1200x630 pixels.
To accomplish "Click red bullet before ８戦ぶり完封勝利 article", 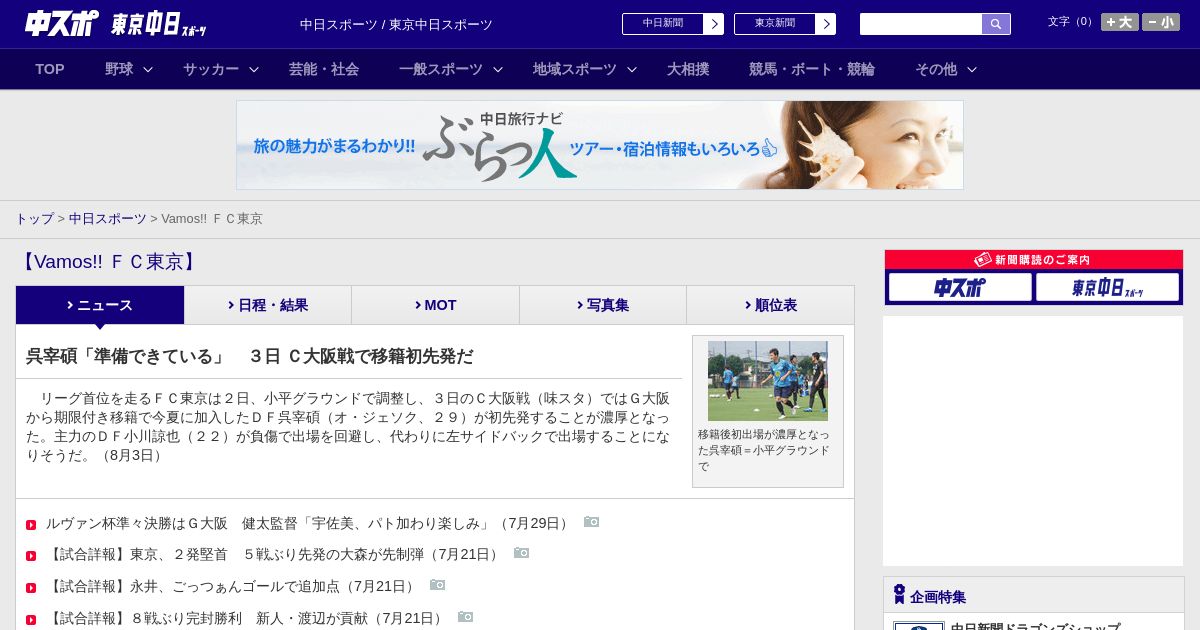I will pos(31,620).
